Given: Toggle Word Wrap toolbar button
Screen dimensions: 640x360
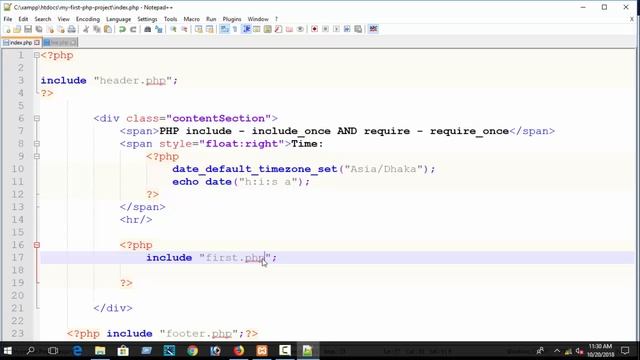Looking at the screenshot, I should tap(224, 29).
